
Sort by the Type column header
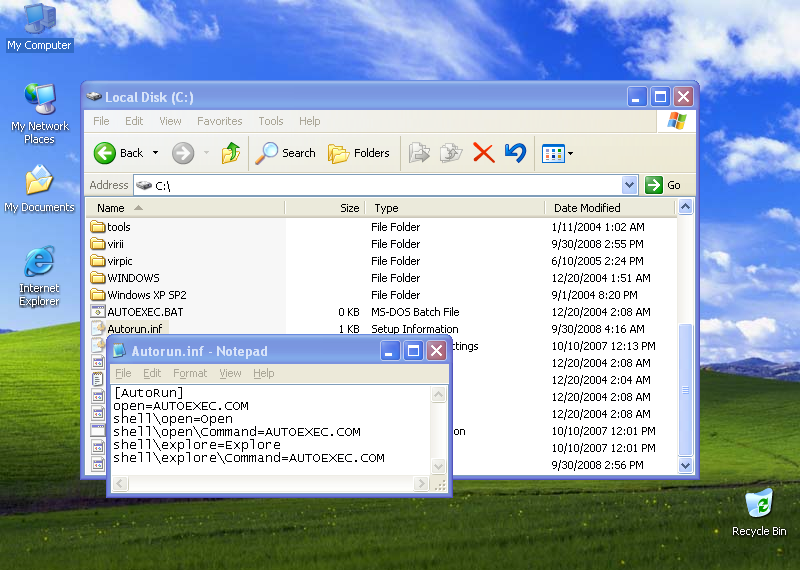point(455,208)
